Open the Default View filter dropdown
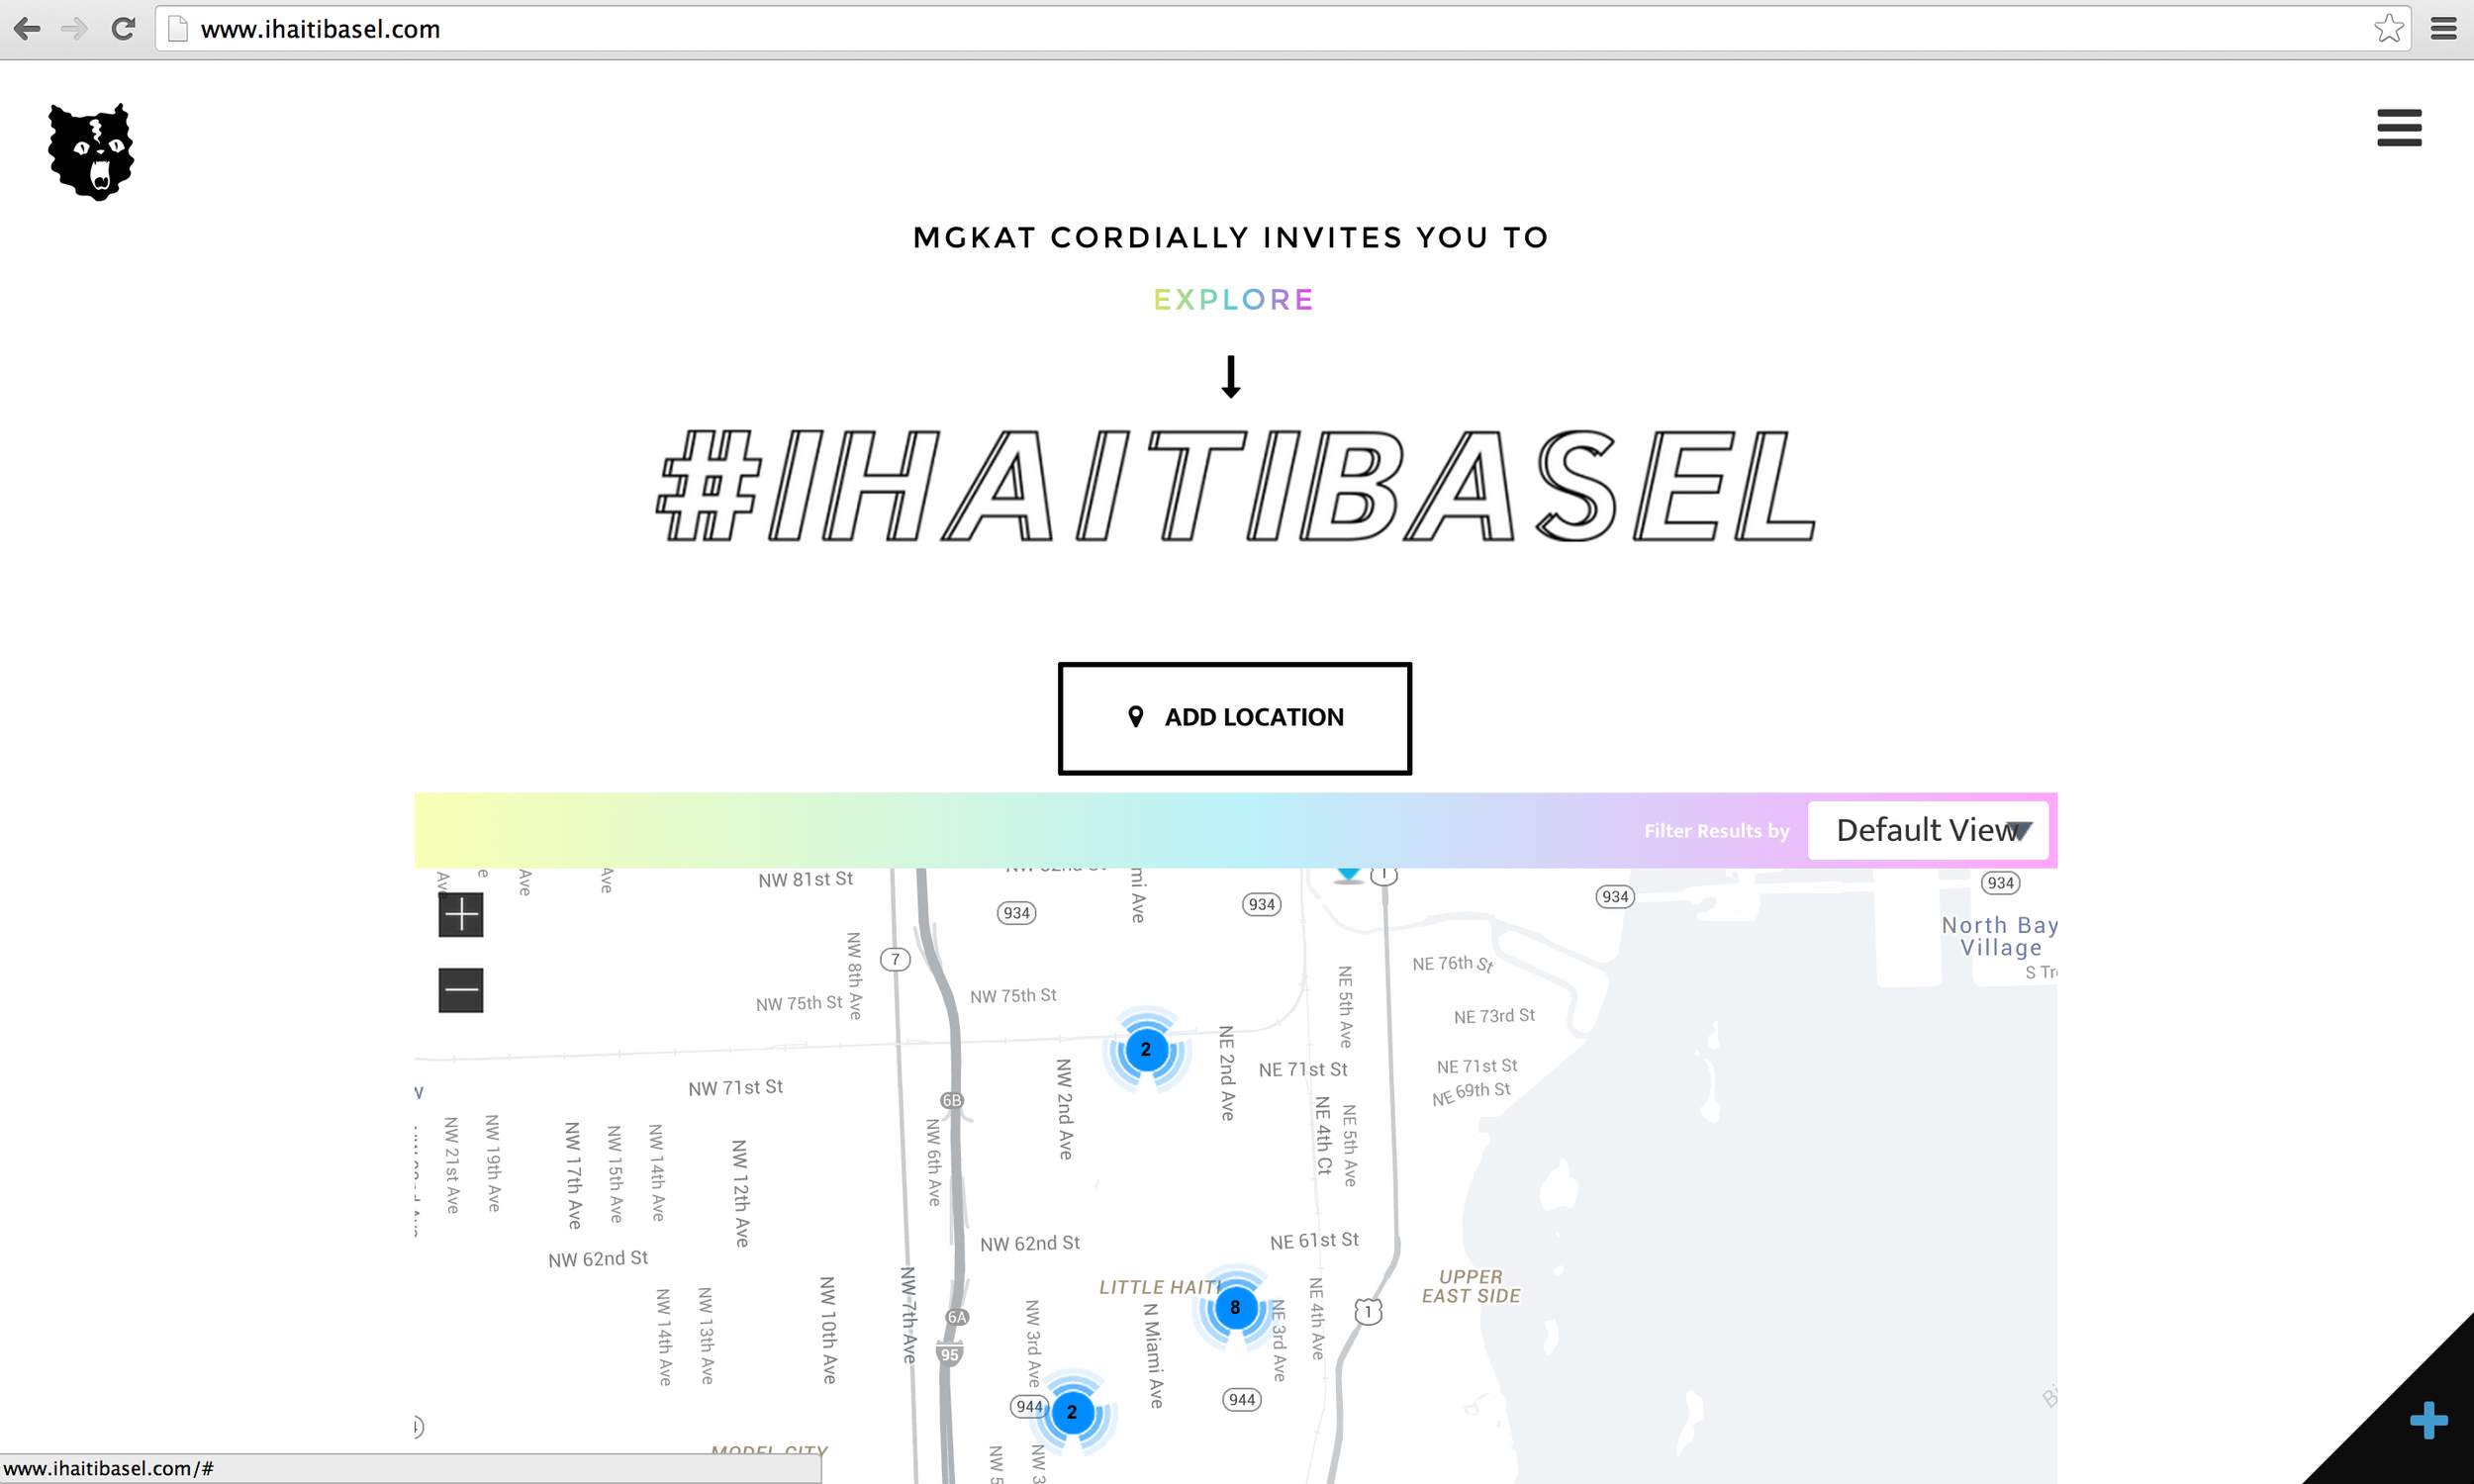2474x1484 pixels. 1928,830
